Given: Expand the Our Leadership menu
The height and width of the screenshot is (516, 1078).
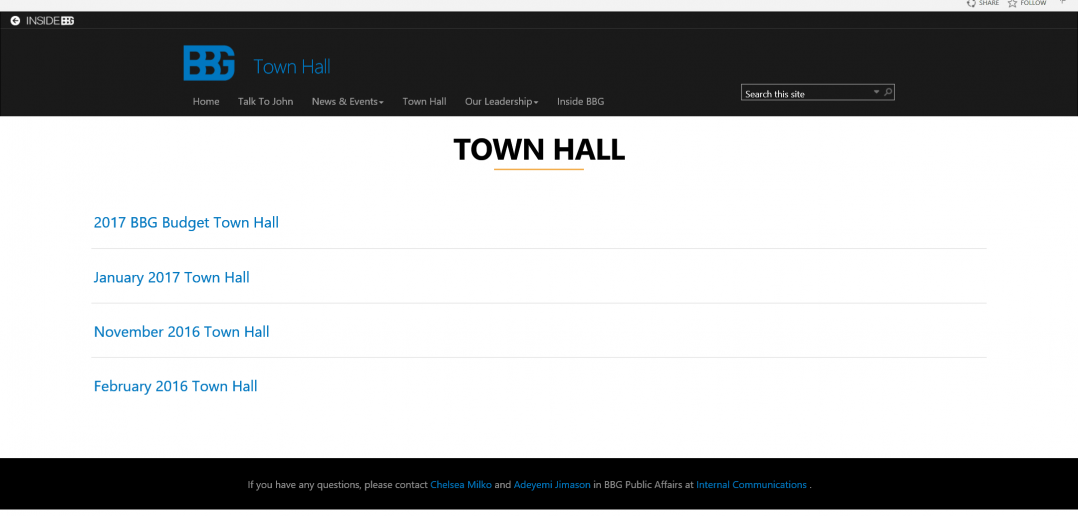Looking at the screenshot, I should pos(501,102).
